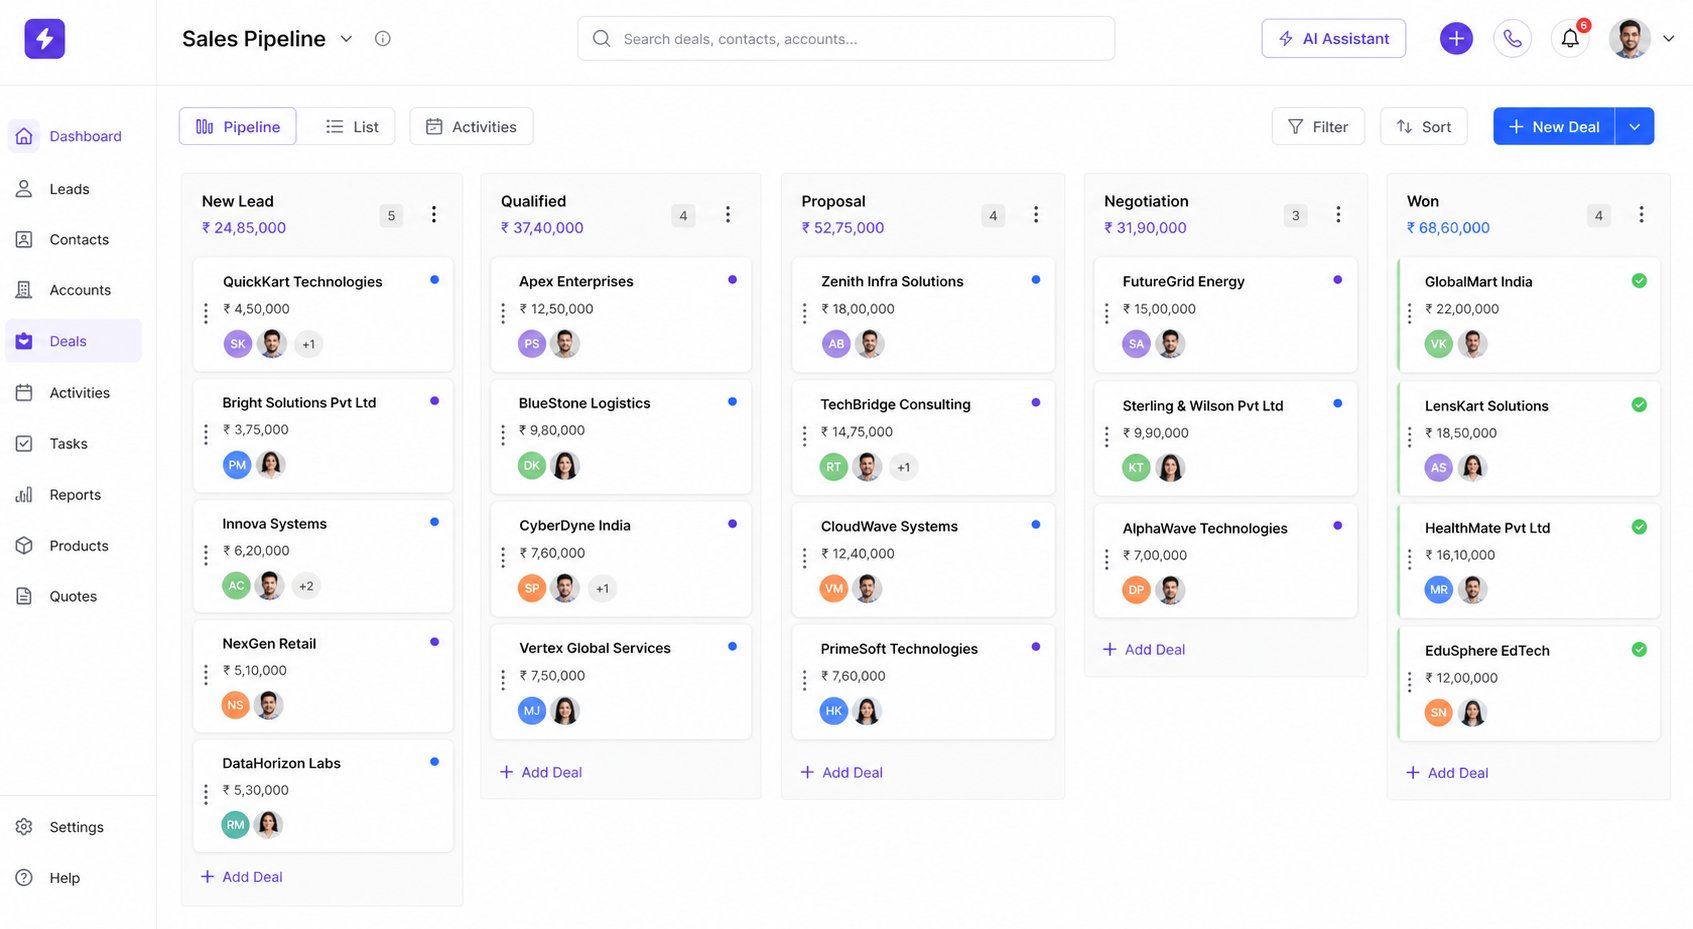Viewport: 1693px width, 929px height.
Task: Expand the user account chevron
Action: click(x=1668, y=39)
